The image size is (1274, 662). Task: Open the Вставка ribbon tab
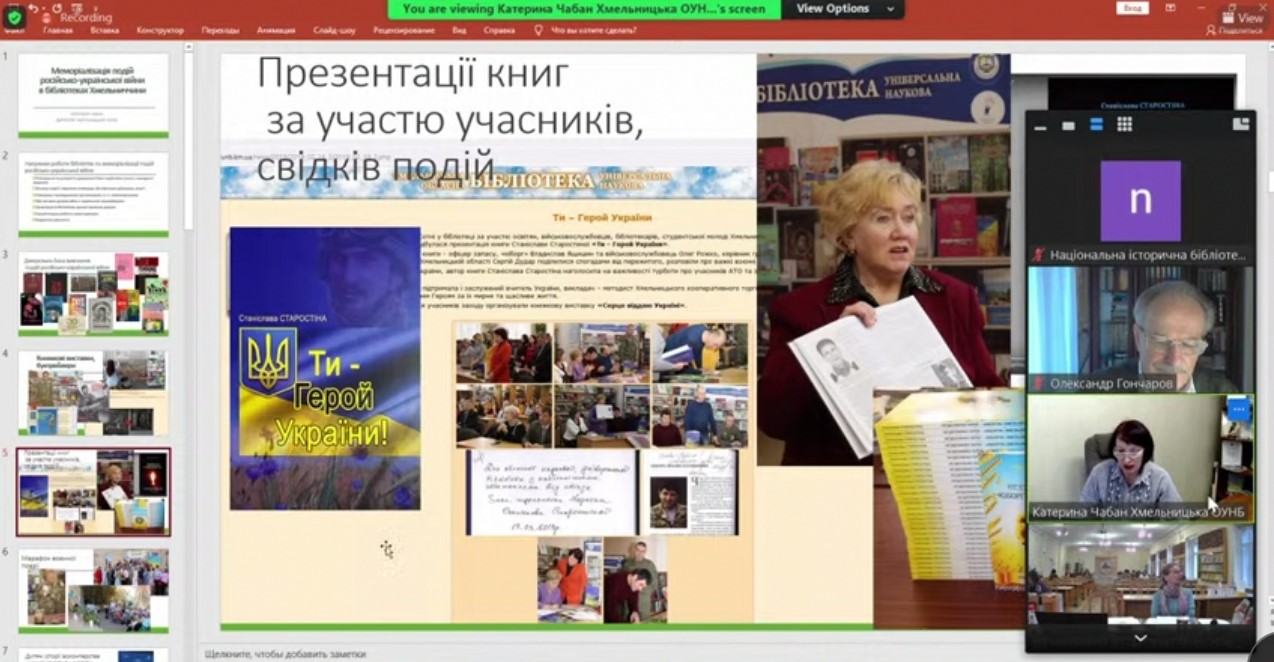104,30
